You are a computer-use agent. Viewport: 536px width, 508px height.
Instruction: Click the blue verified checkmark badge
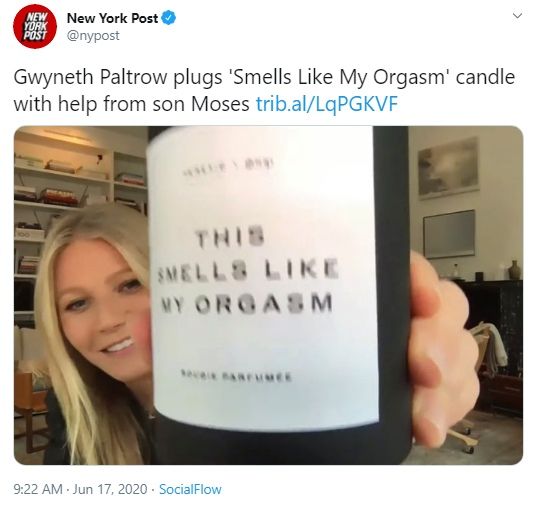169,18
